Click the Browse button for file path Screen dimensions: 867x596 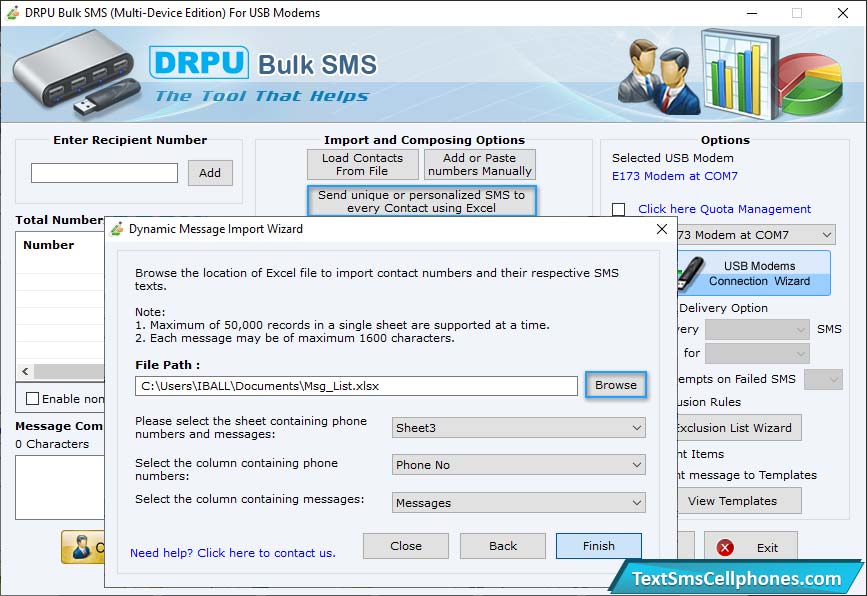(615, 385)
